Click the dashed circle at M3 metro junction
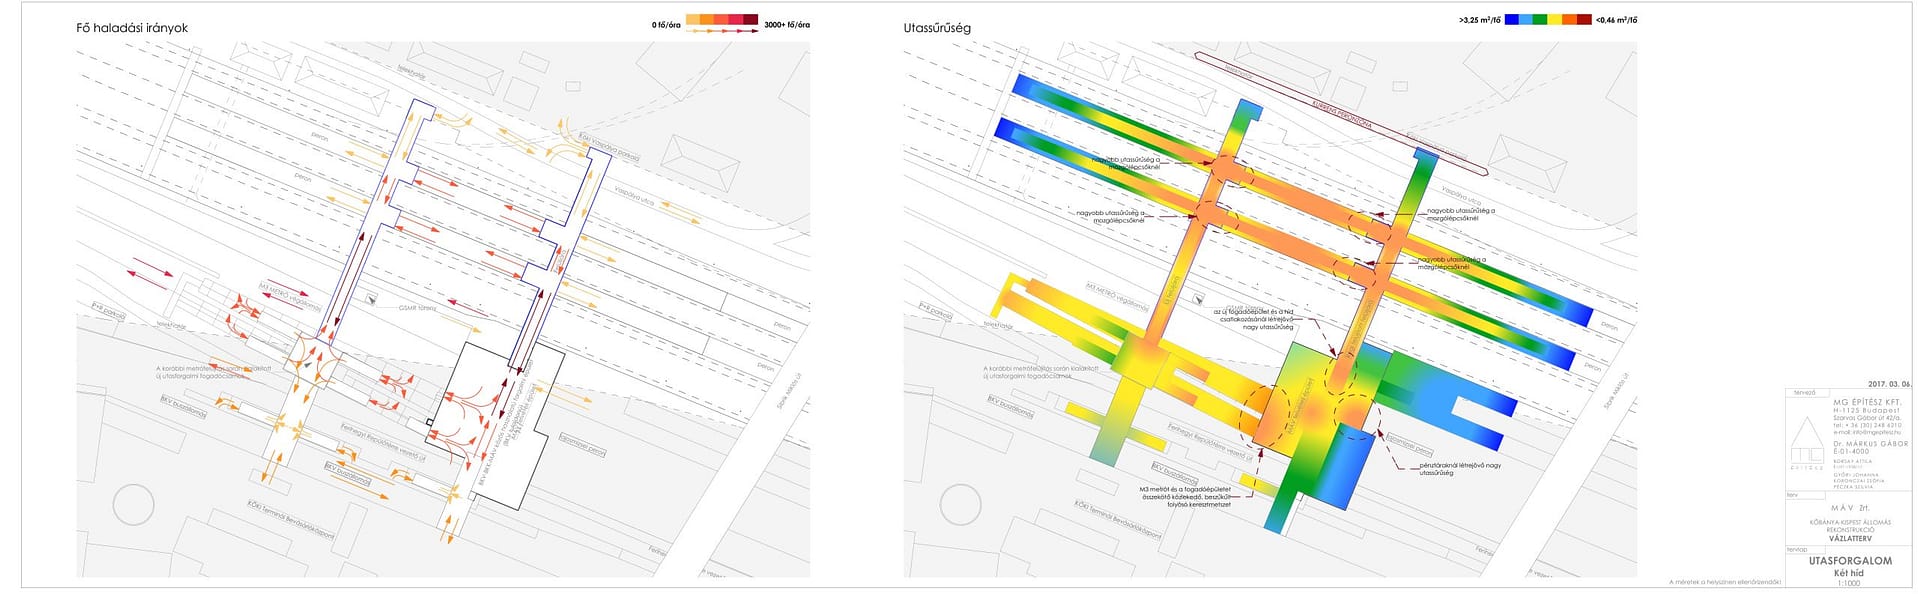The height and width of the screenshot is (609, 1918). (1265, 417)
